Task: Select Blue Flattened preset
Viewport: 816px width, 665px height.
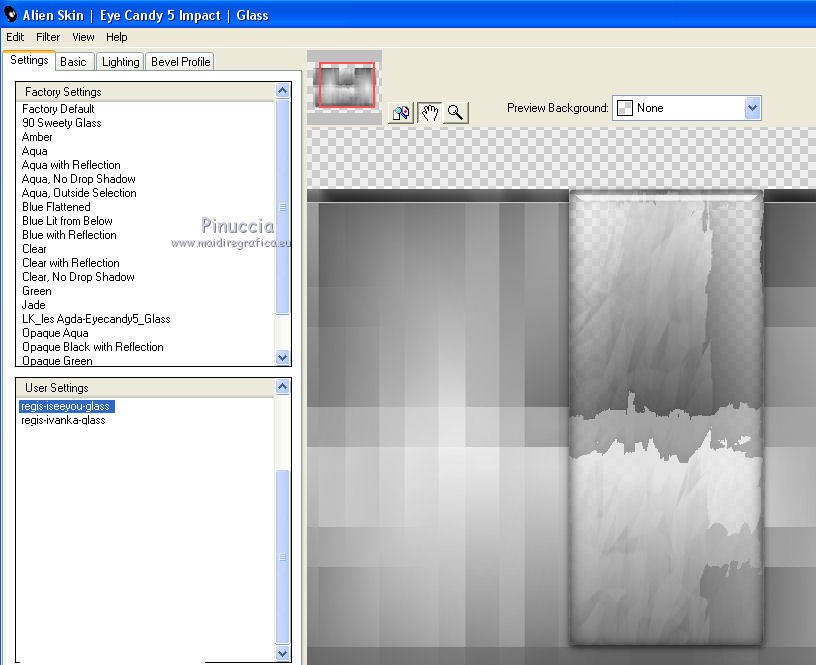Action: pyautogui.click(x=56, y=207)
